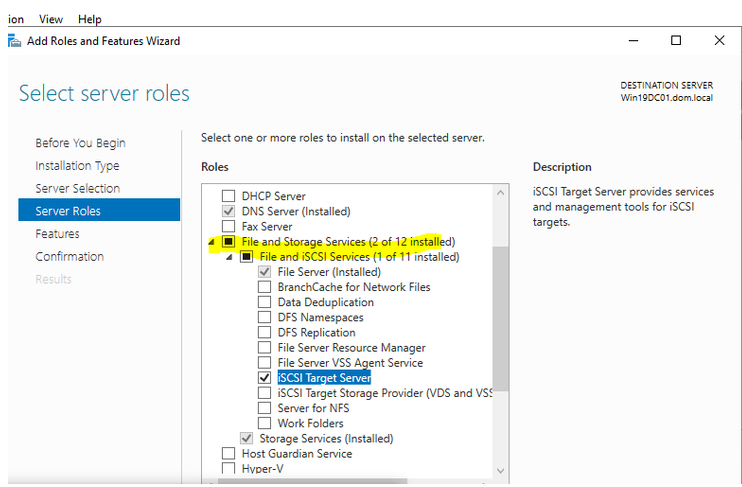This screenshot has width=742, height=487.
Task: Uncheck the iSCSI Target Server checkbox
Action: [x=264, y=378]
